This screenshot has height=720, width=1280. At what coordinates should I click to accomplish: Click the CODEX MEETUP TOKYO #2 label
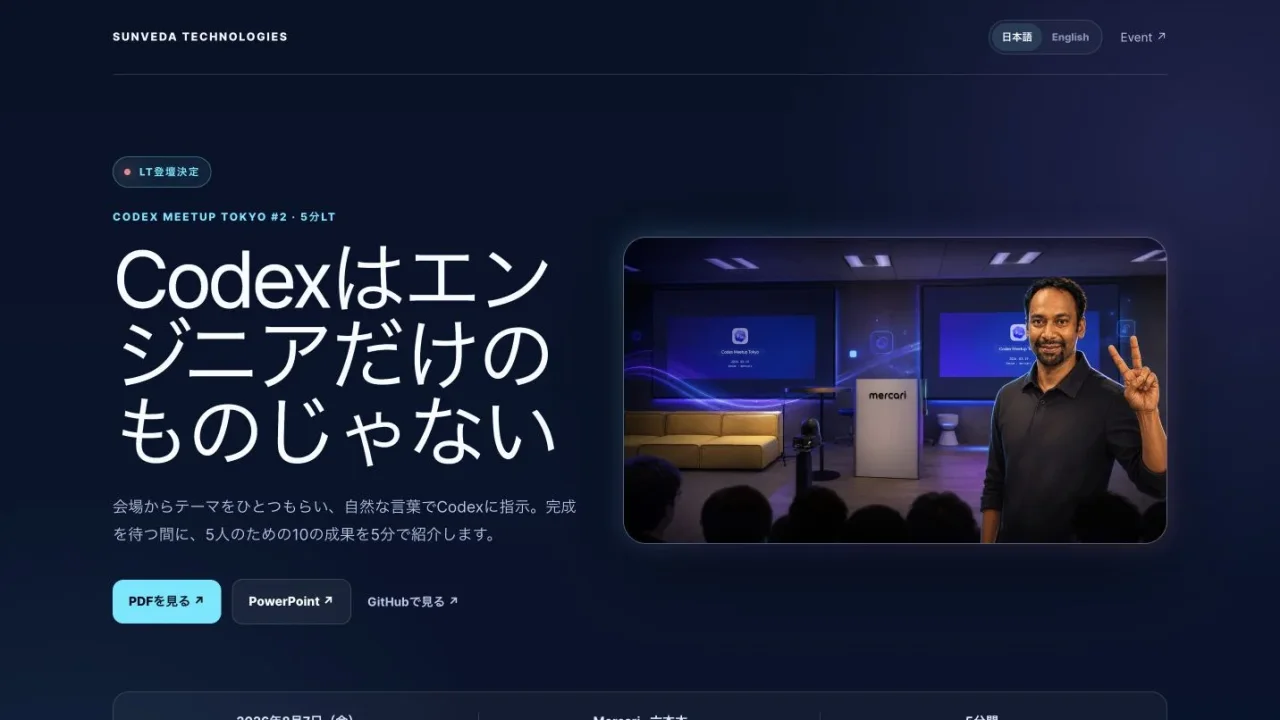pos(224,216)
